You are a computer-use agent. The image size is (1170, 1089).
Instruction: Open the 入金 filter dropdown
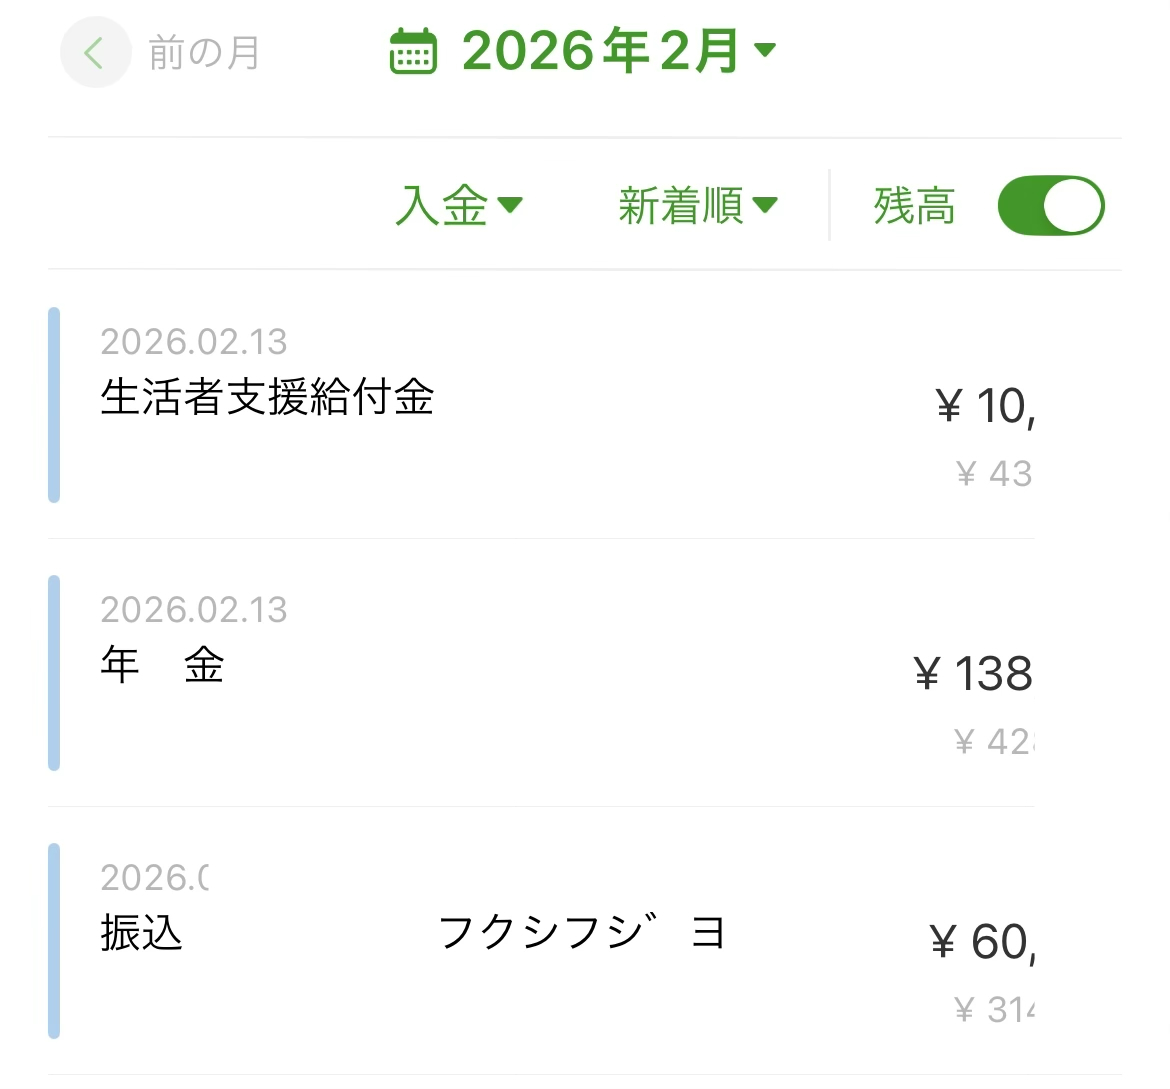pyautogui.click(x=442, y=206)
